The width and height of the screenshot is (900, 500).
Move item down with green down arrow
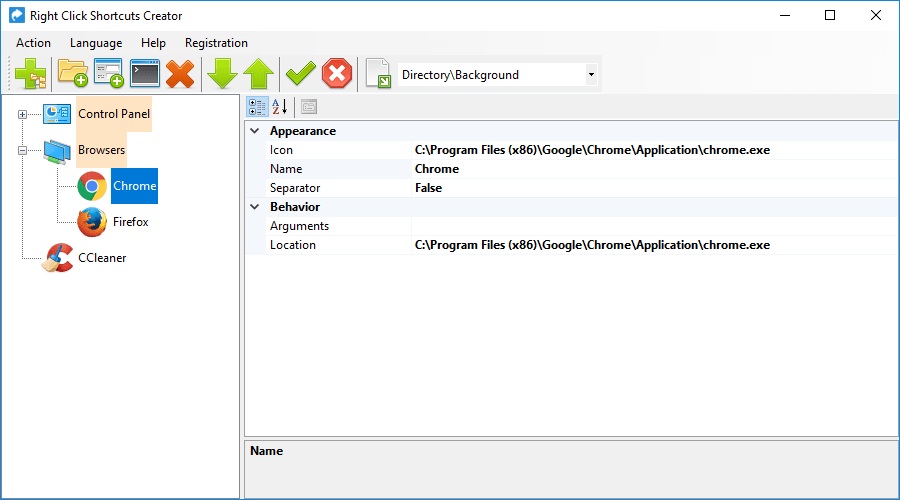[221, 74]
